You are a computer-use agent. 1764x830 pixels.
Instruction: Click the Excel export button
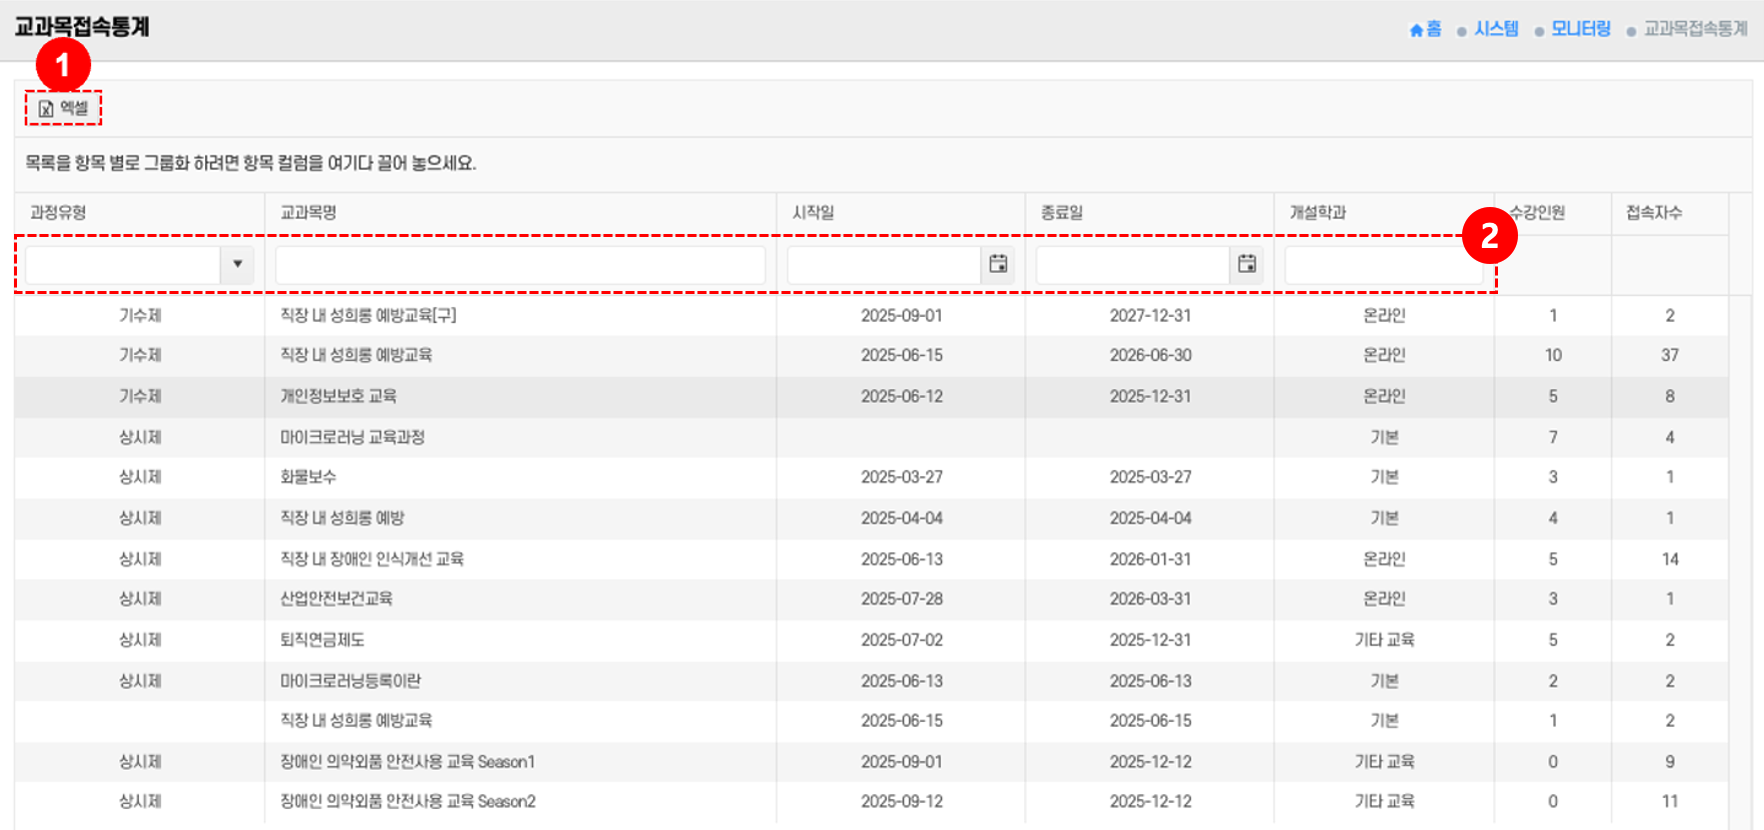64,108
